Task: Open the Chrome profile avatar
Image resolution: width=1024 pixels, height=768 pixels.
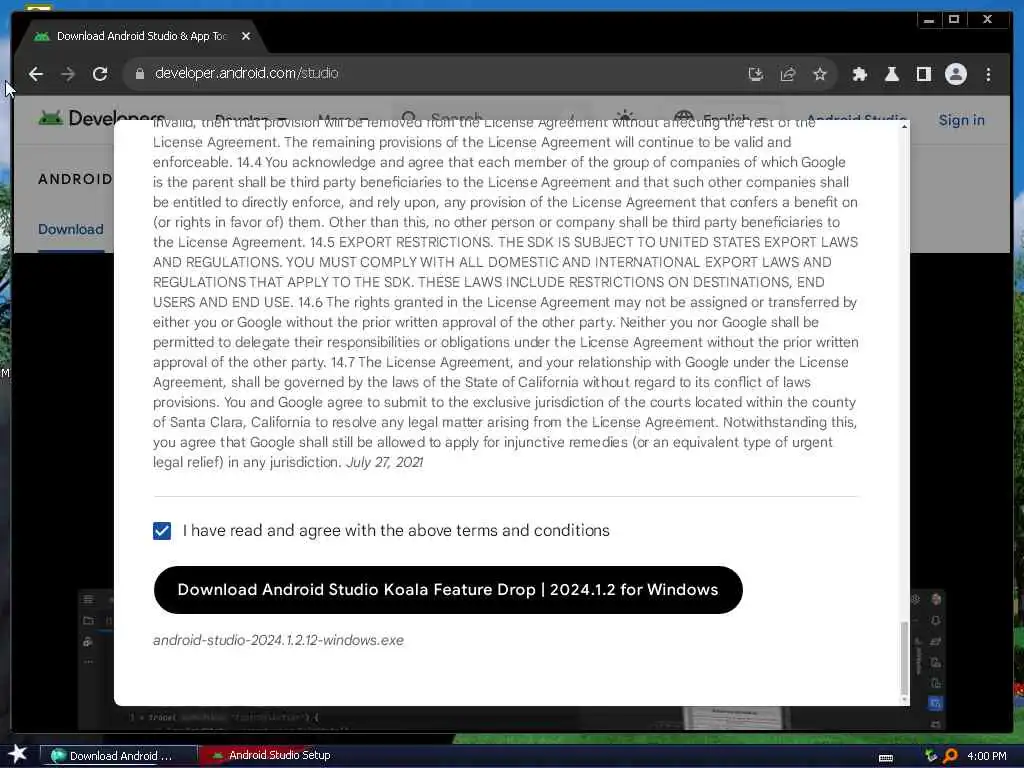Action: tap(955, 74)
